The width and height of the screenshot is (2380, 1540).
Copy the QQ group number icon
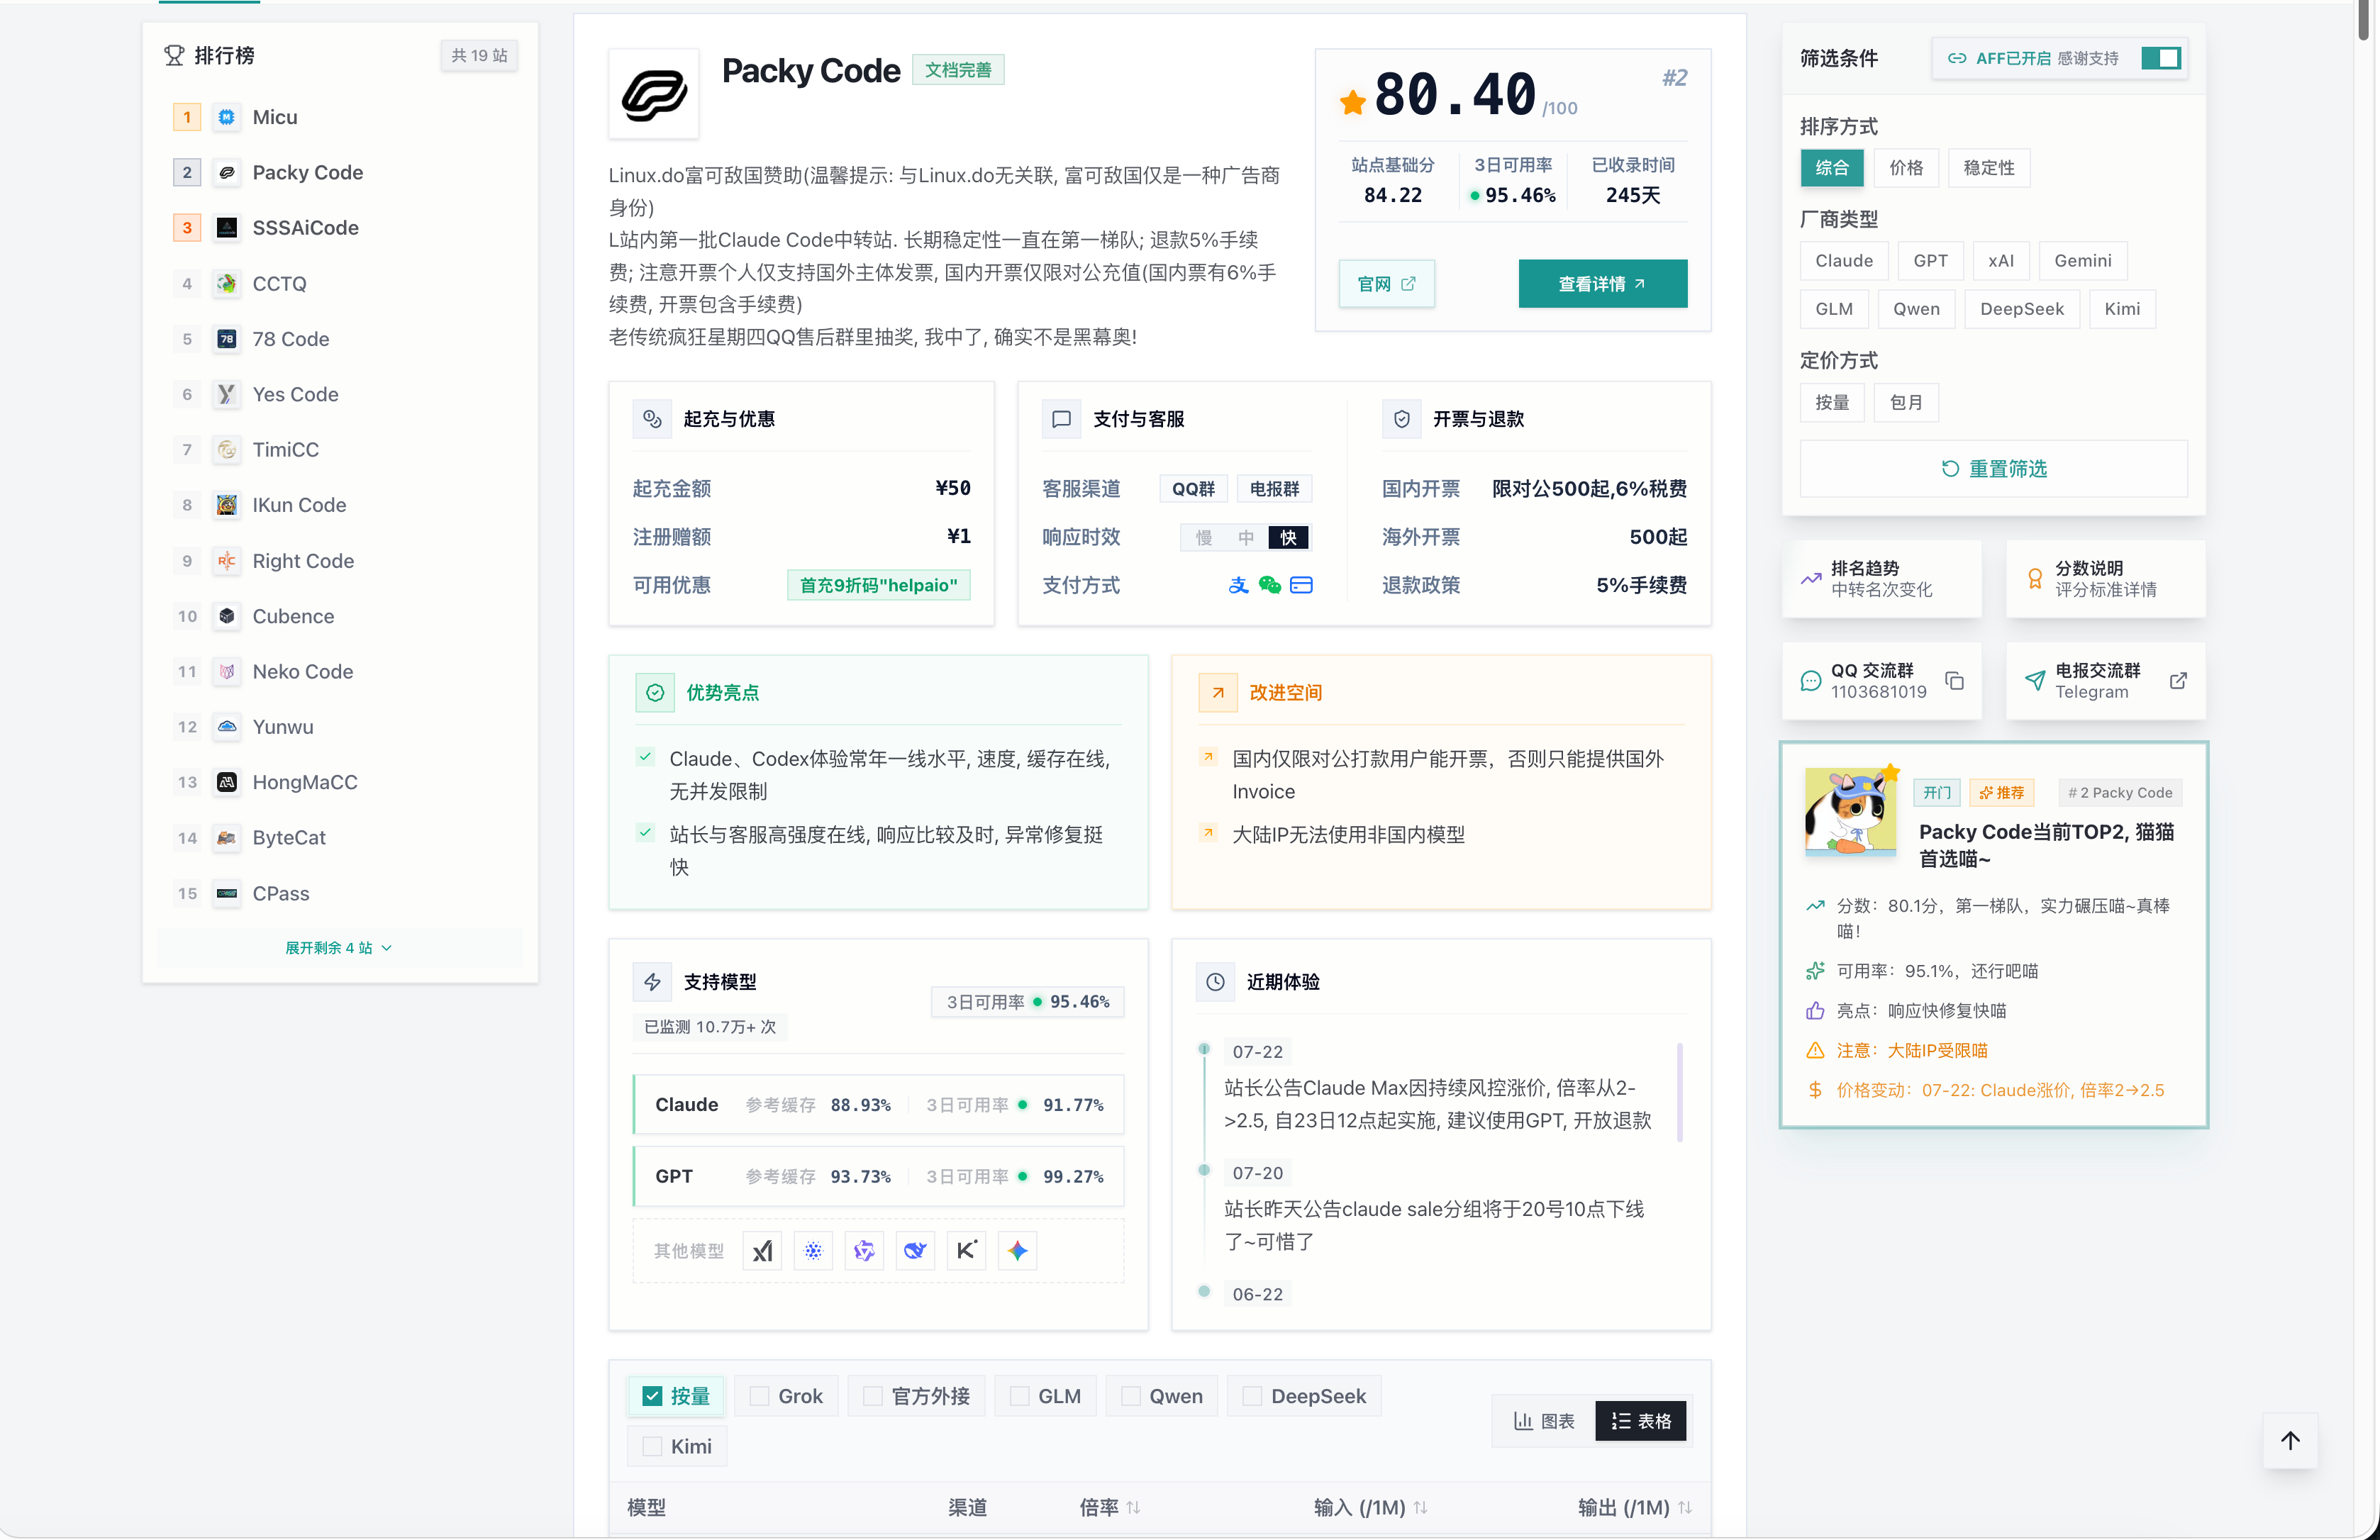(x=1954, y=681)
